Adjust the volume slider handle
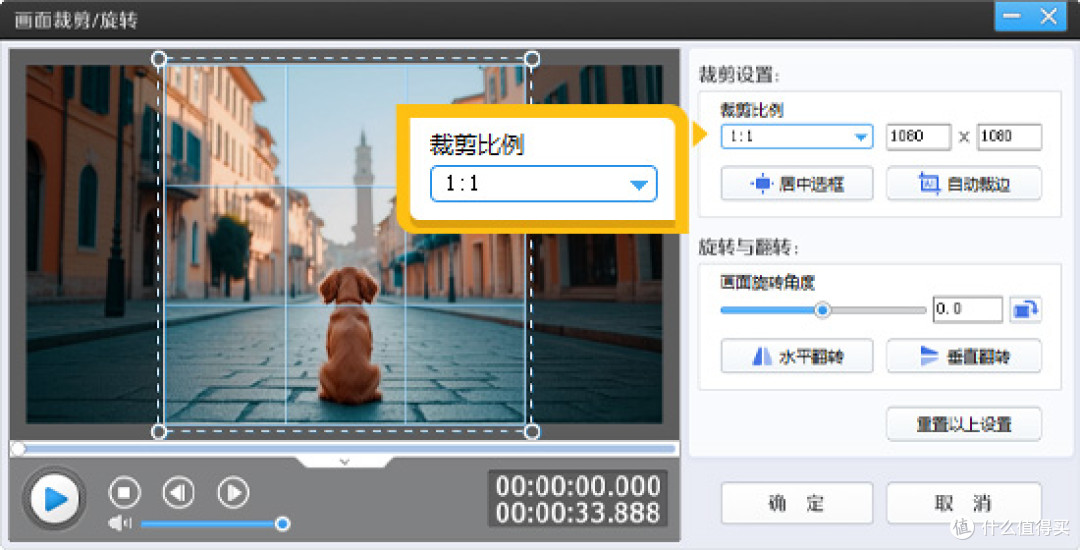The height and width of the screenshot is (550, 1080). (x=282, y=524)
